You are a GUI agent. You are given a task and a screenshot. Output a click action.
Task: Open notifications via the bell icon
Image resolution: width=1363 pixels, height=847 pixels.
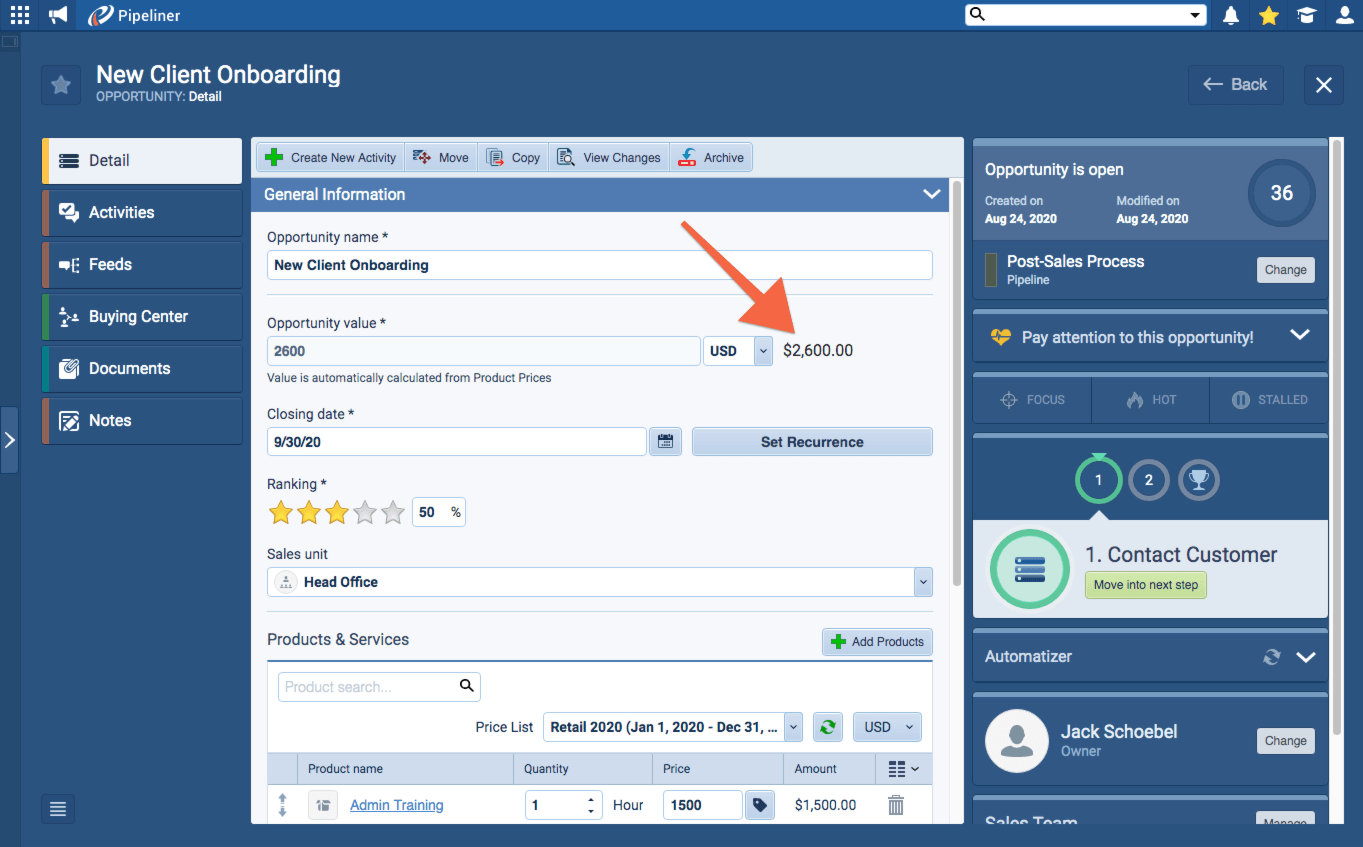pyautogui.click(x=1230, y=15)
